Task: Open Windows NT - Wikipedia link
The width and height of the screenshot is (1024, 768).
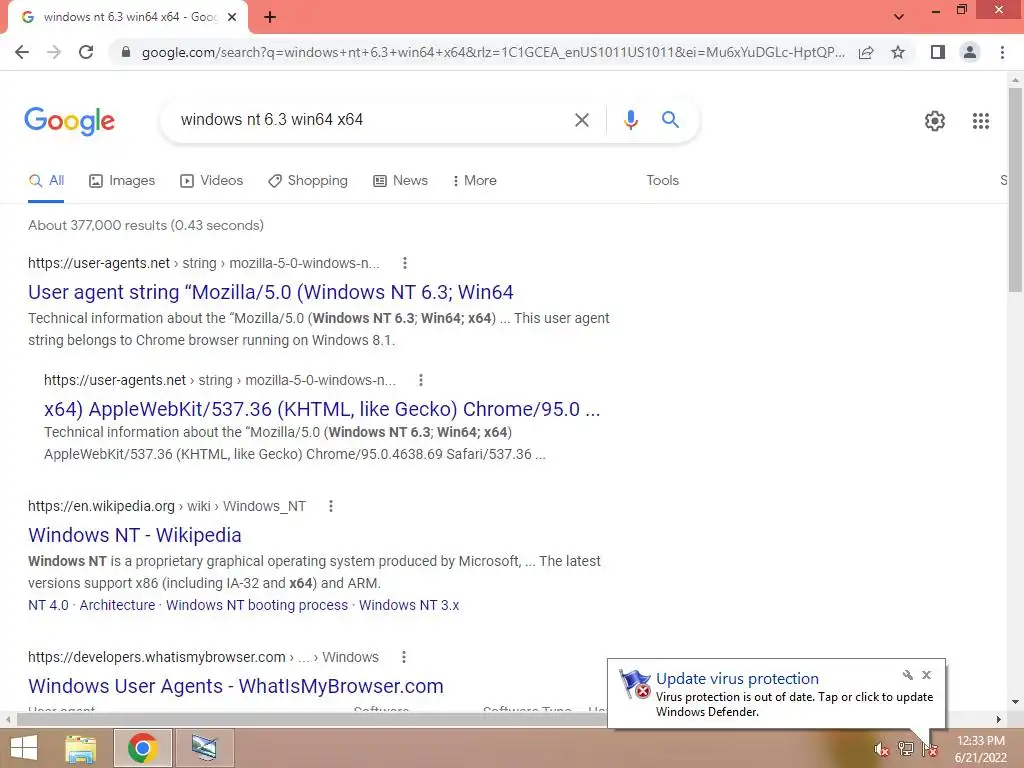Action: 135,536
